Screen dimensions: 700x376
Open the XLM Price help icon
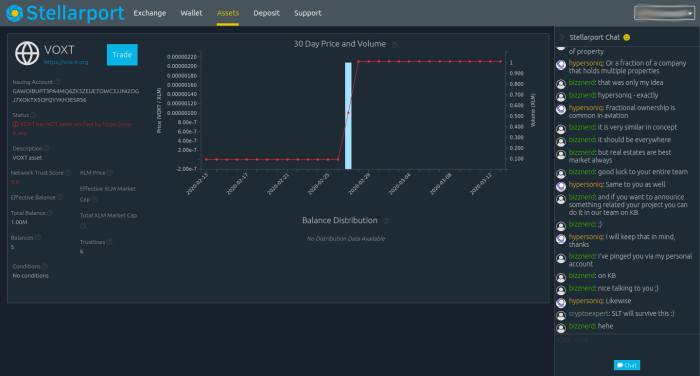[x=110, y=173]
